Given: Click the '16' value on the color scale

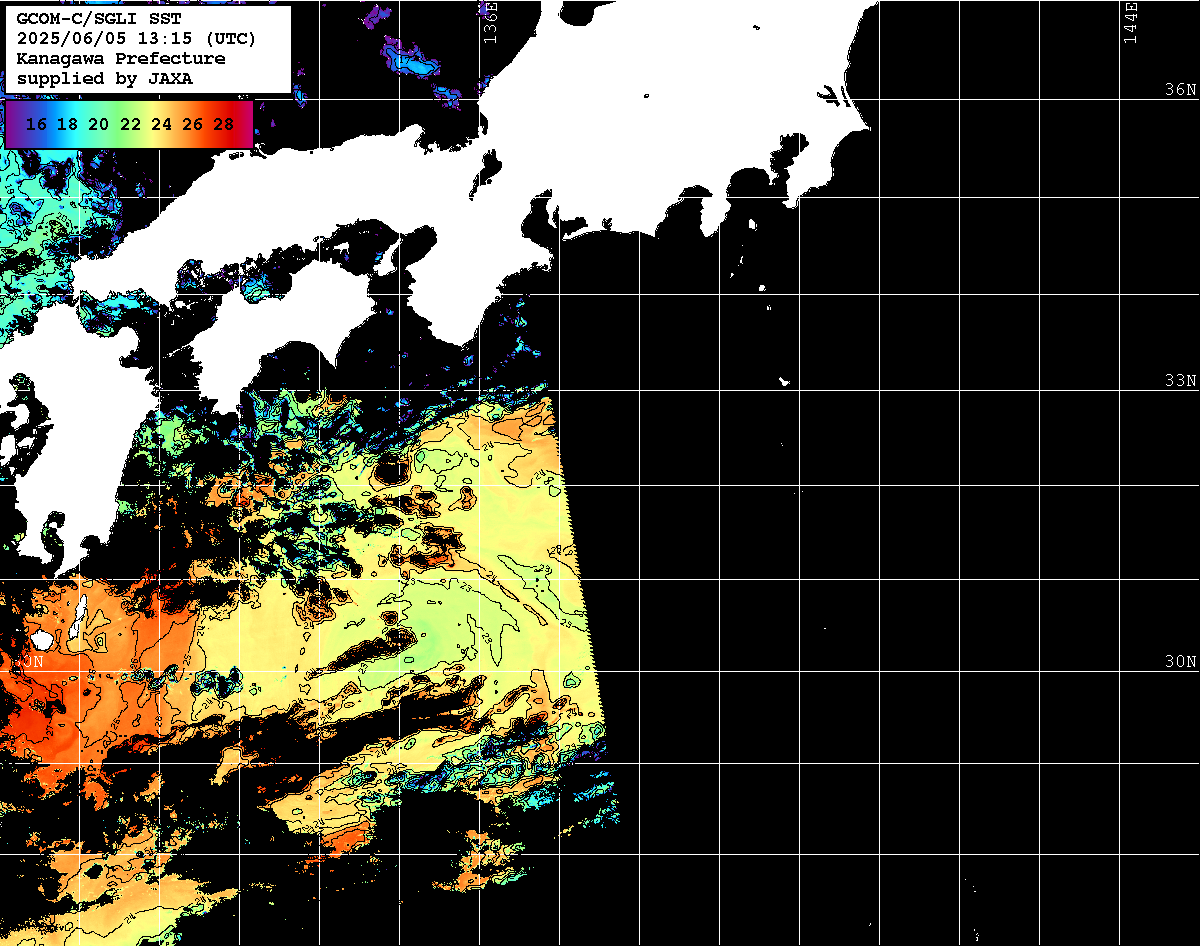Looking at the screenshot, I should [x=36, y=124].
